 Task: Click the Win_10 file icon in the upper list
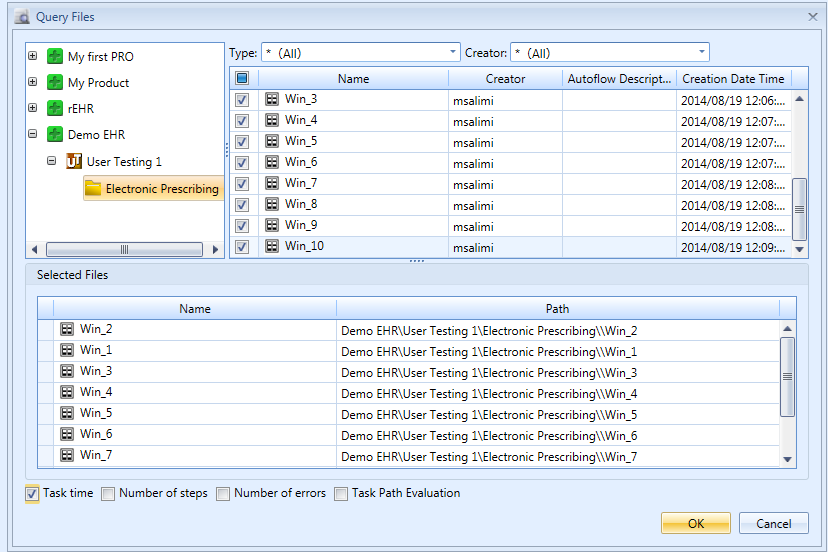tap(272, 246)
